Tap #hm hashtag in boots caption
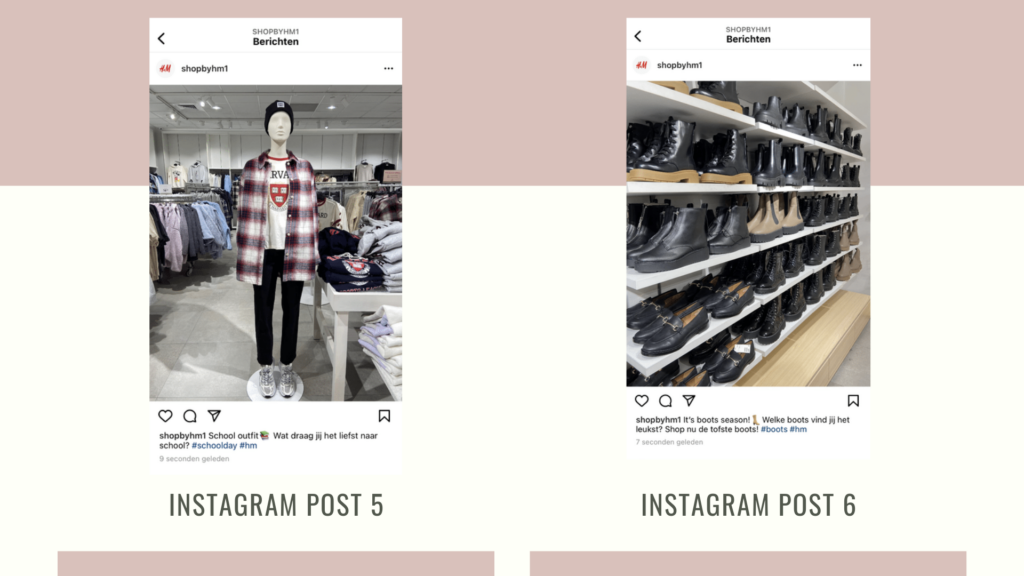Image resolution: width=1024 pixels, height=576 pixels. [x=798, y=429]
